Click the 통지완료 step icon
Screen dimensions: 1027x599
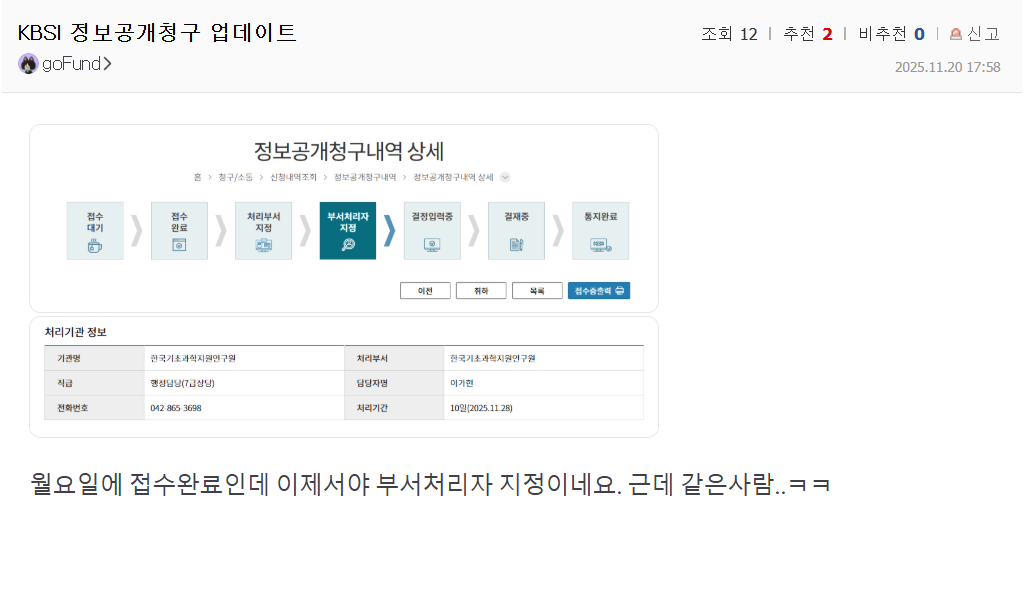pyautogui.click(x=601, y=245)
